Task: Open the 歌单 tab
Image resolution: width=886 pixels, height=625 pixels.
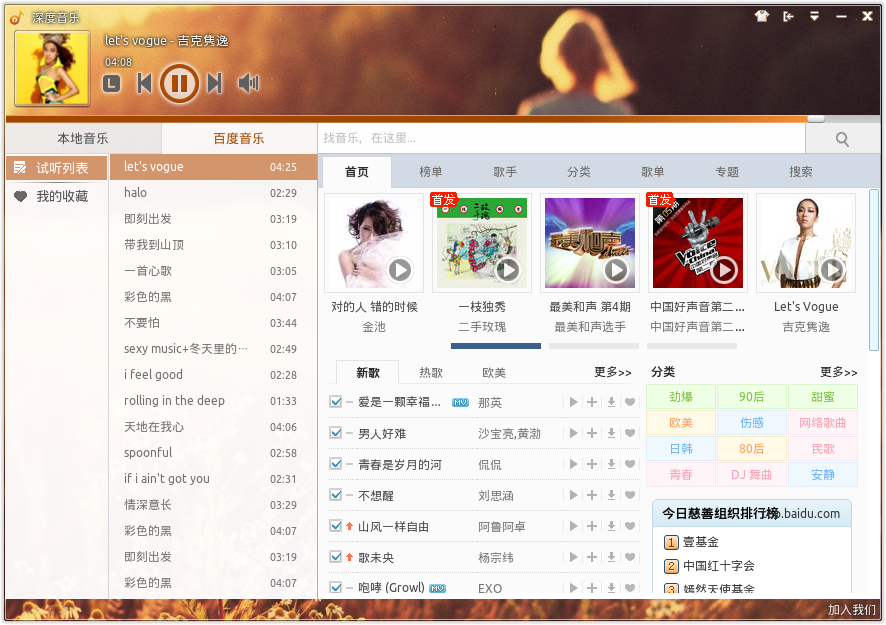Action: point(653,172)
